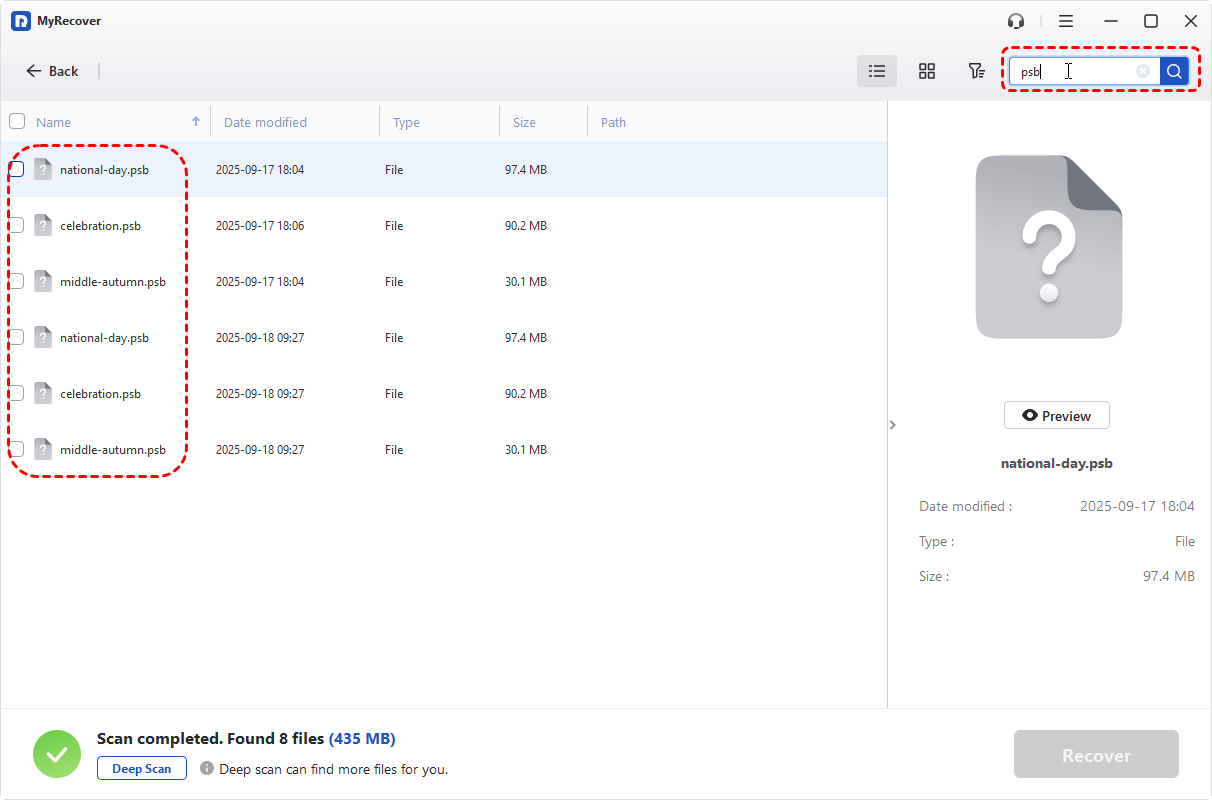Select the file name middle-autumn.psb modified 2025-09-17 18:04

click(x=113, y=282)
